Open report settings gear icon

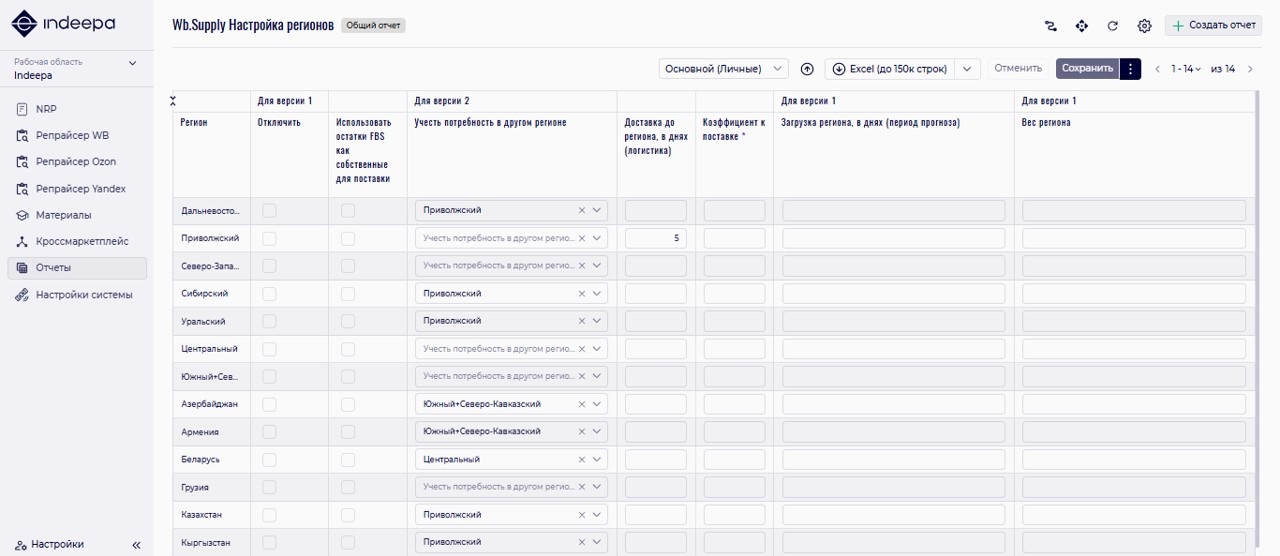tap(1144, 26)
